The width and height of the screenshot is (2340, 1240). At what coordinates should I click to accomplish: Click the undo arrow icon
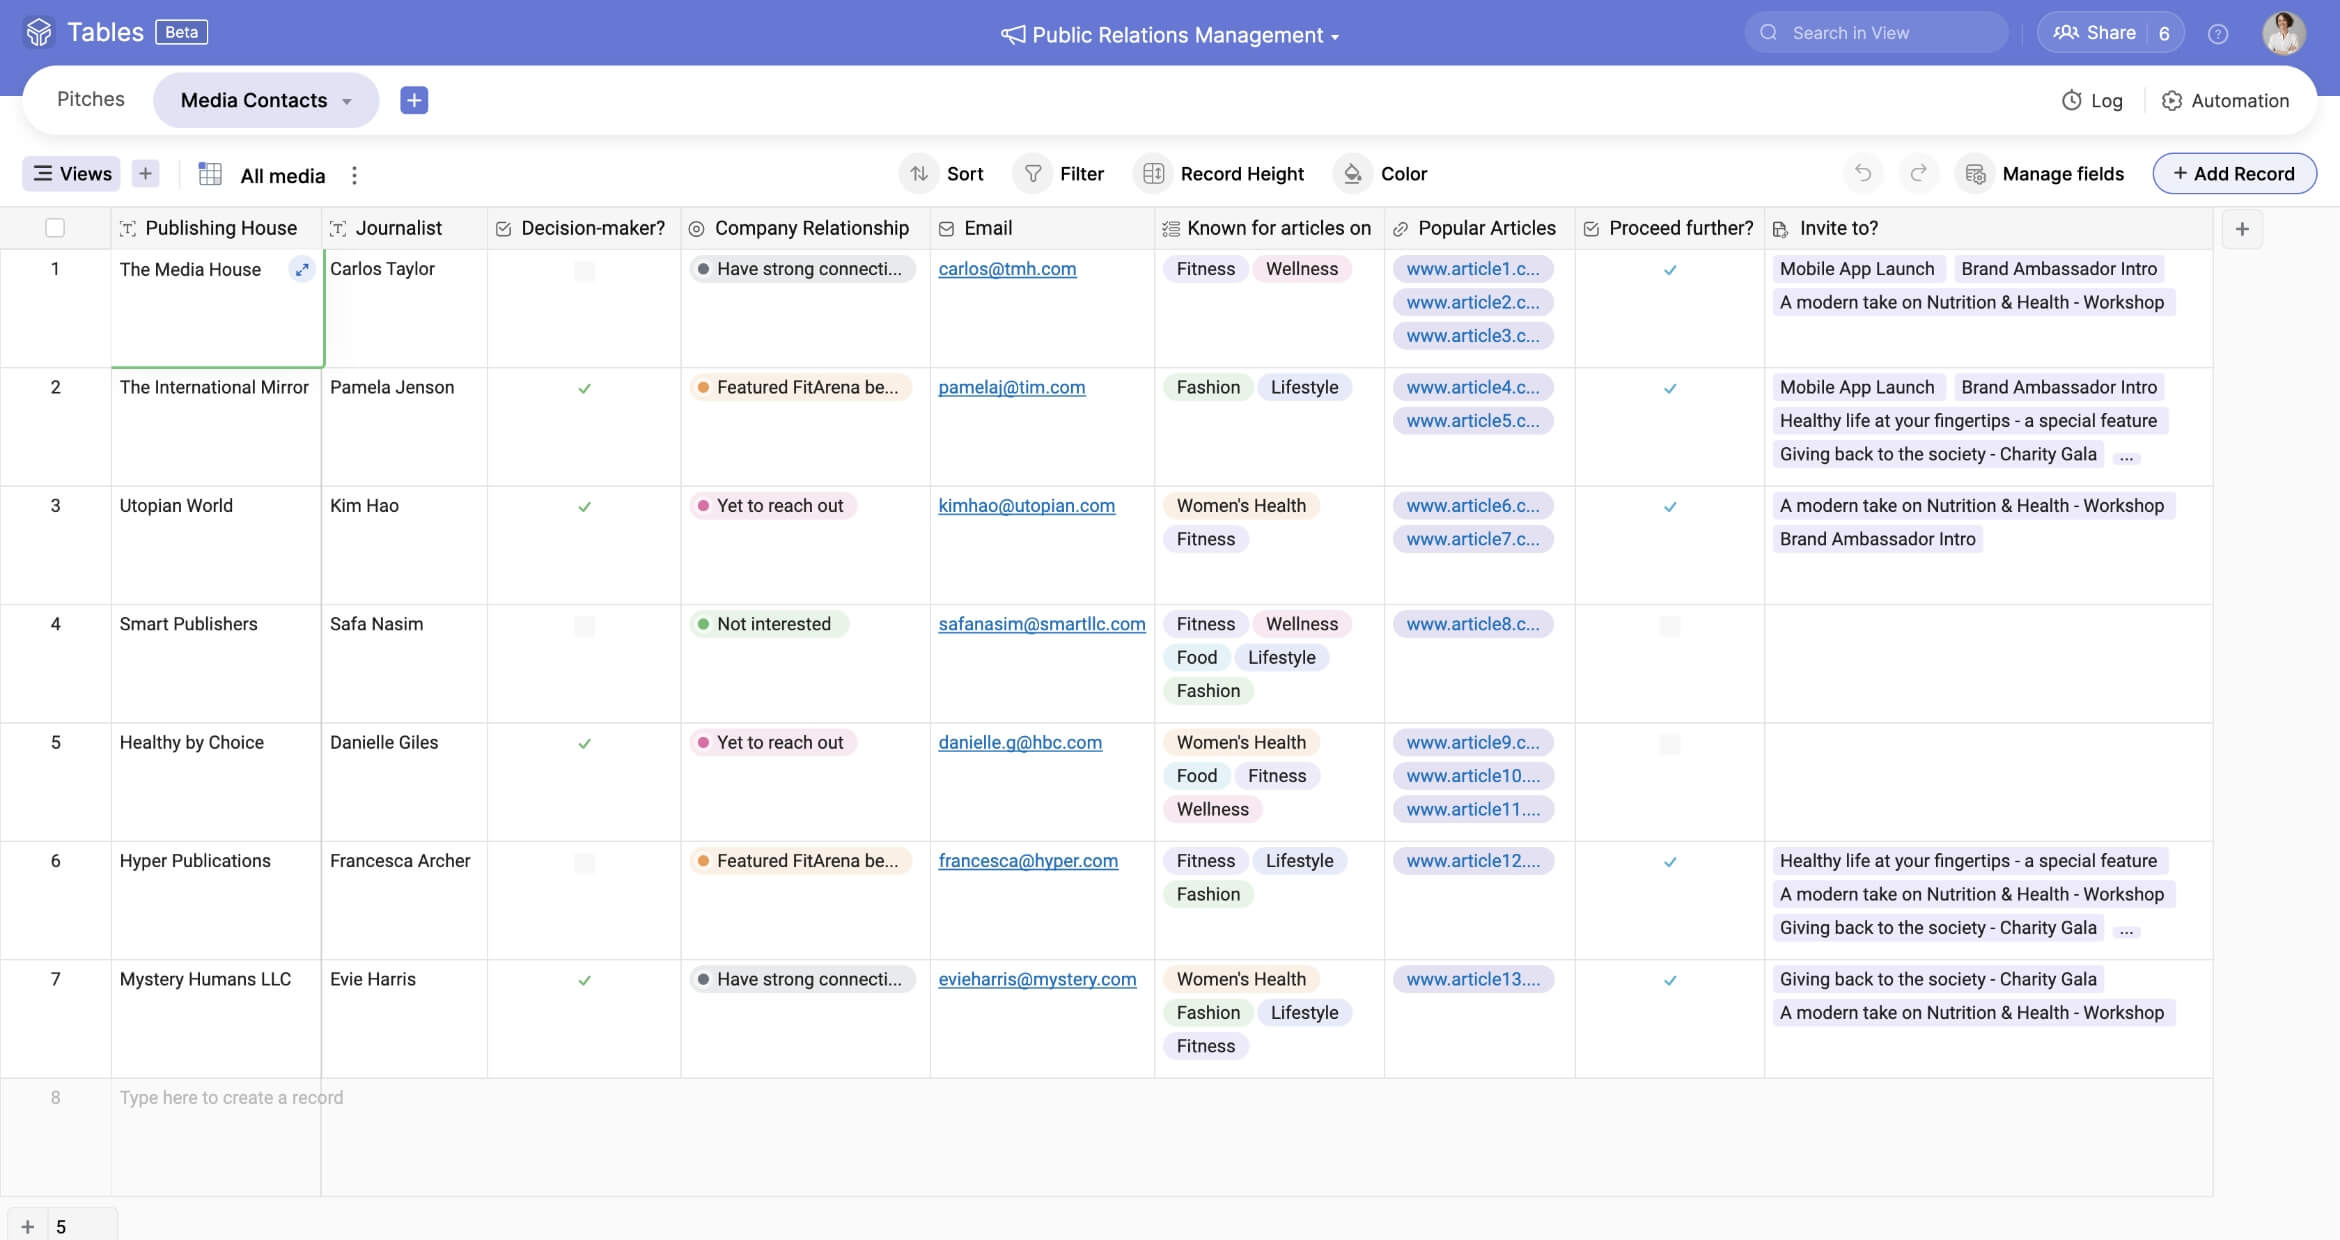click(x=1862, y=173)
